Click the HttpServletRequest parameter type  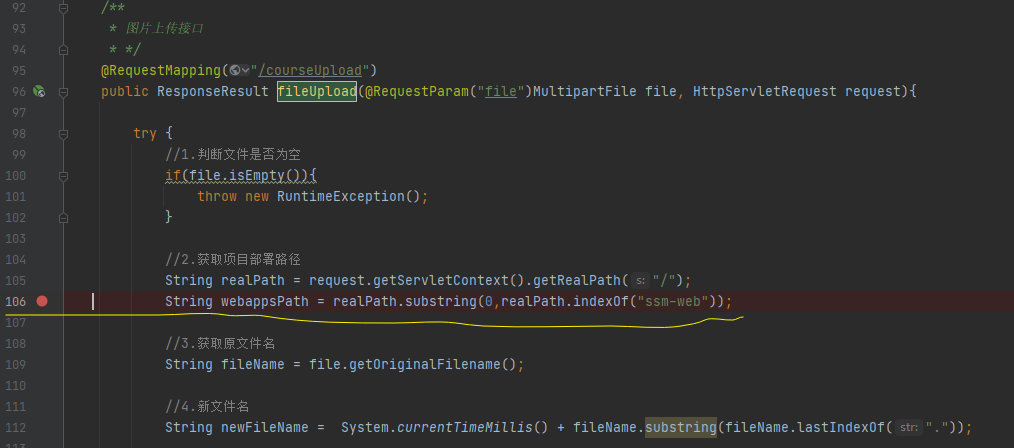(764, 92)
